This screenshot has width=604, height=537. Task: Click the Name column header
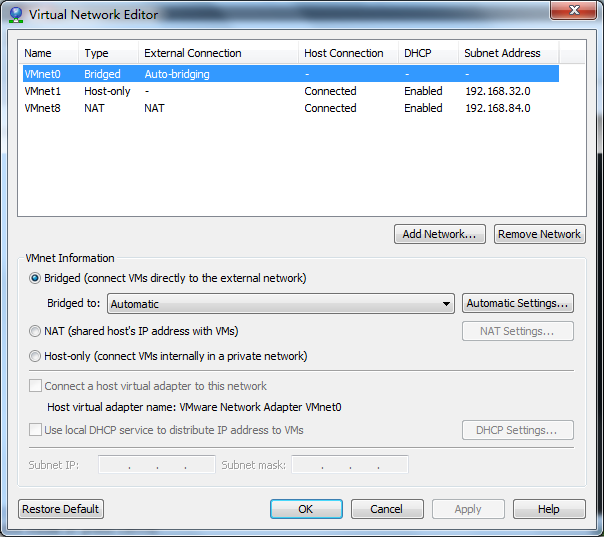click(49, 53)
